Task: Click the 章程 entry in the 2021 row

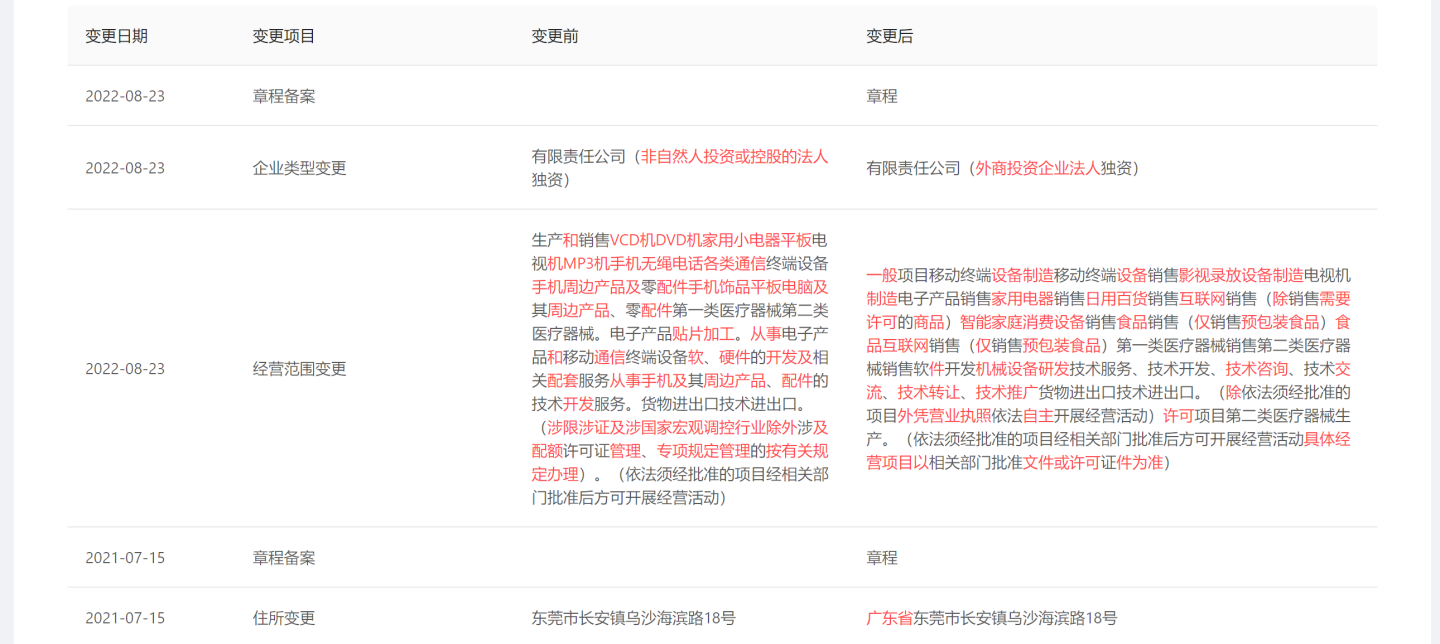Action: point(880,558)
